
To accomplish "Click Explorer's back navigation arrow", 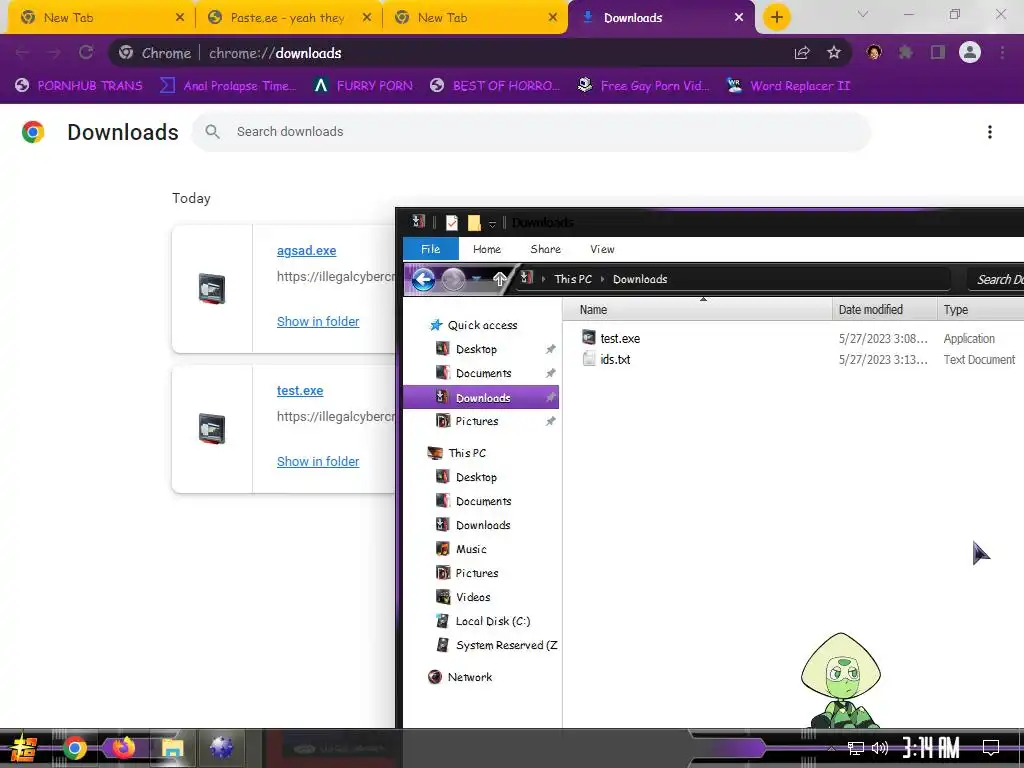I will pyautogui.click(x=423, y=280).
